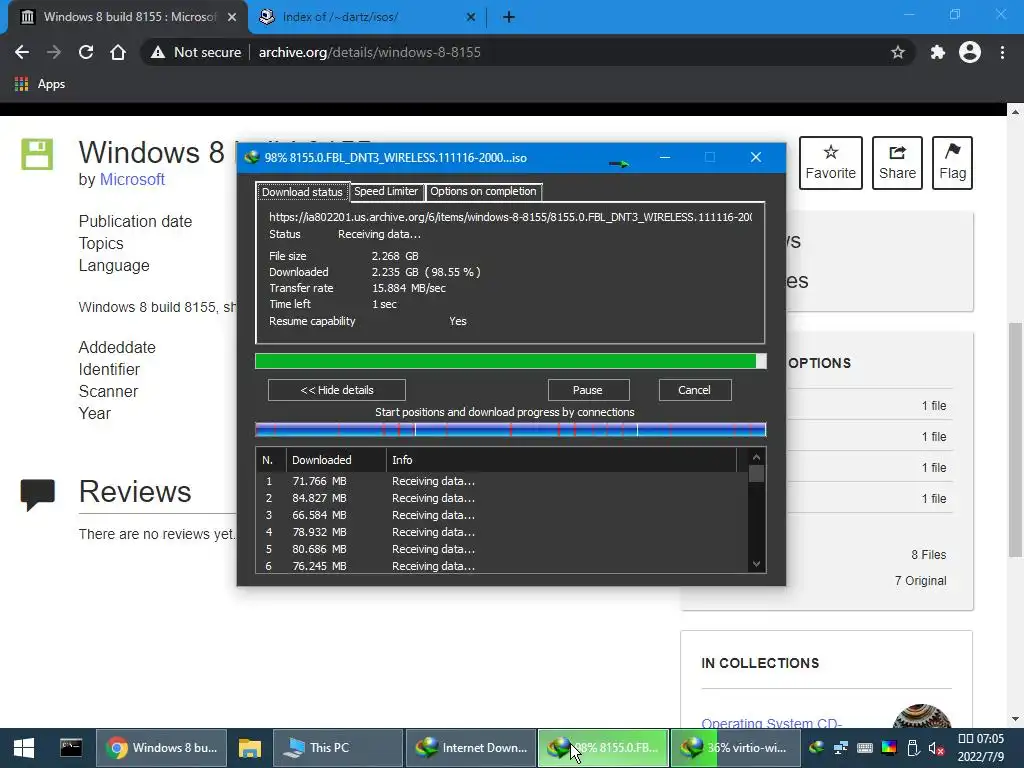The height and width of the screenshot is (768, 1024).
Task: Click the IDM icon in dialog title bar
Action: point(251,157)
